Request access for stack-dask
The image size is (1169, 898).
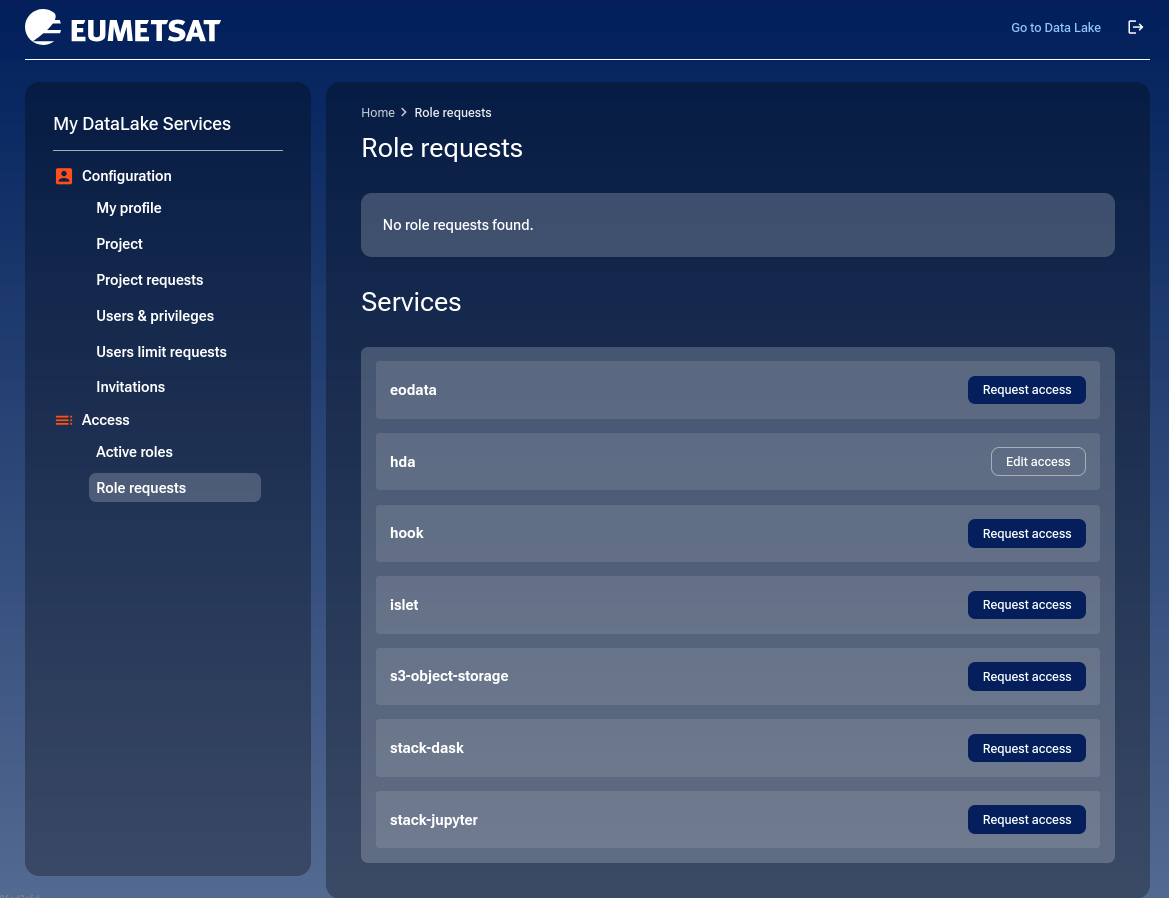[x=1026, y=748]
